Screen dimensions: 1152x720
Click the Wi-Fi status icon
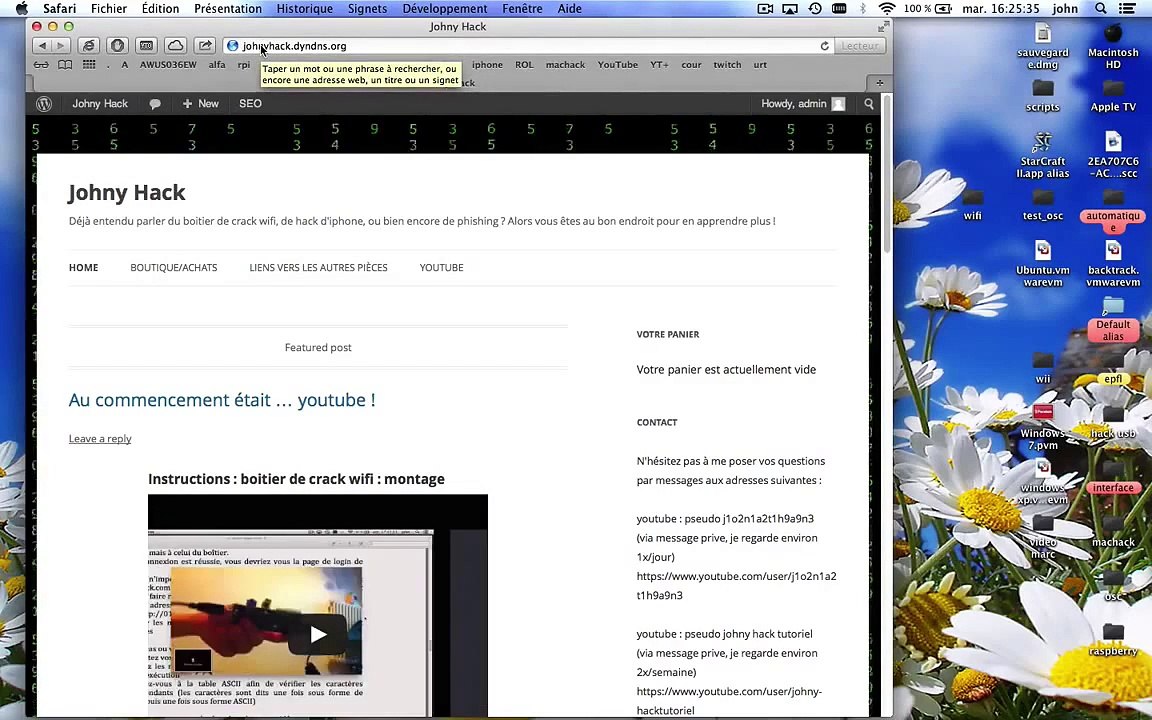point(887,8)
